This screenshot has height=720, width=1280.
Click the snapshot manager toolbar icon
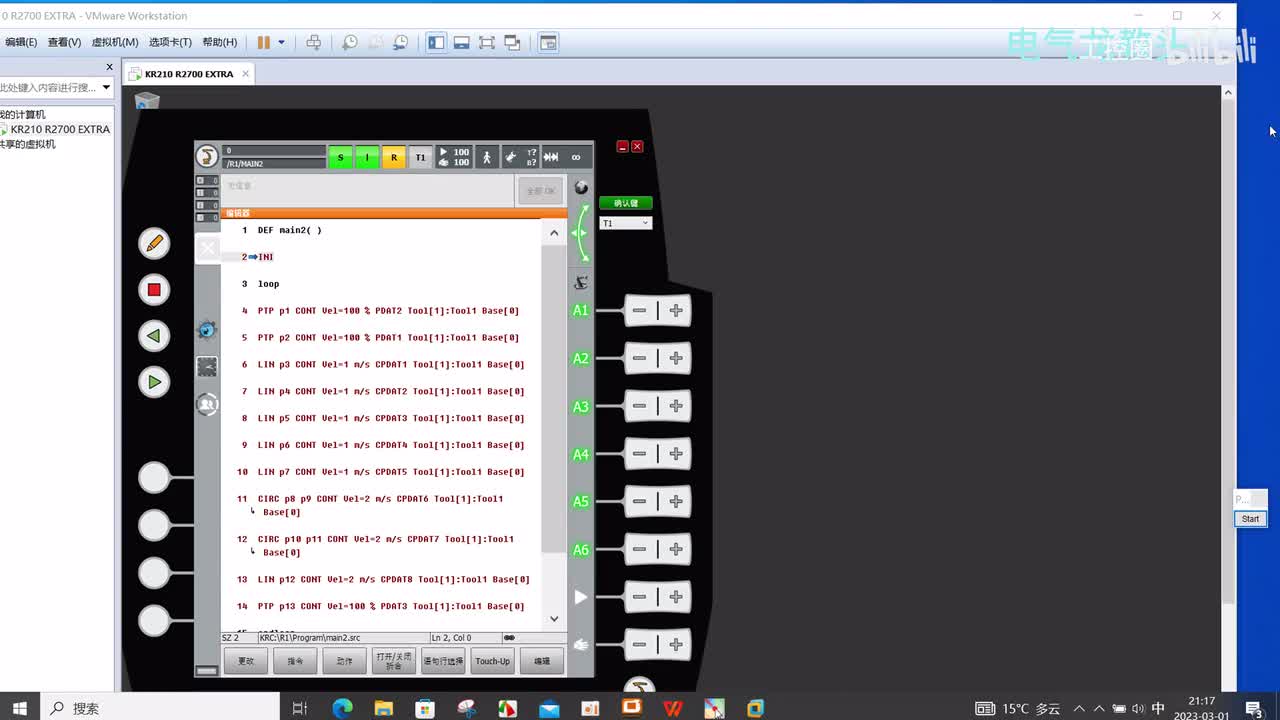click(x=400, y=42)
